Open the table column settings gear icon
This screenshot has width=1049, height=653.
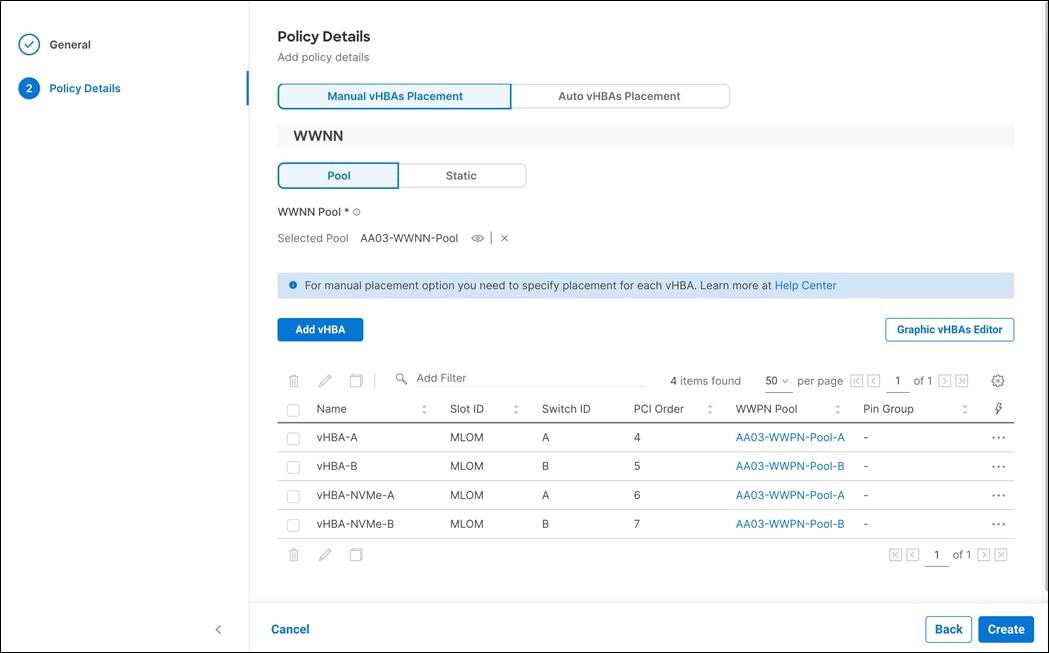[x=997, y=380]
